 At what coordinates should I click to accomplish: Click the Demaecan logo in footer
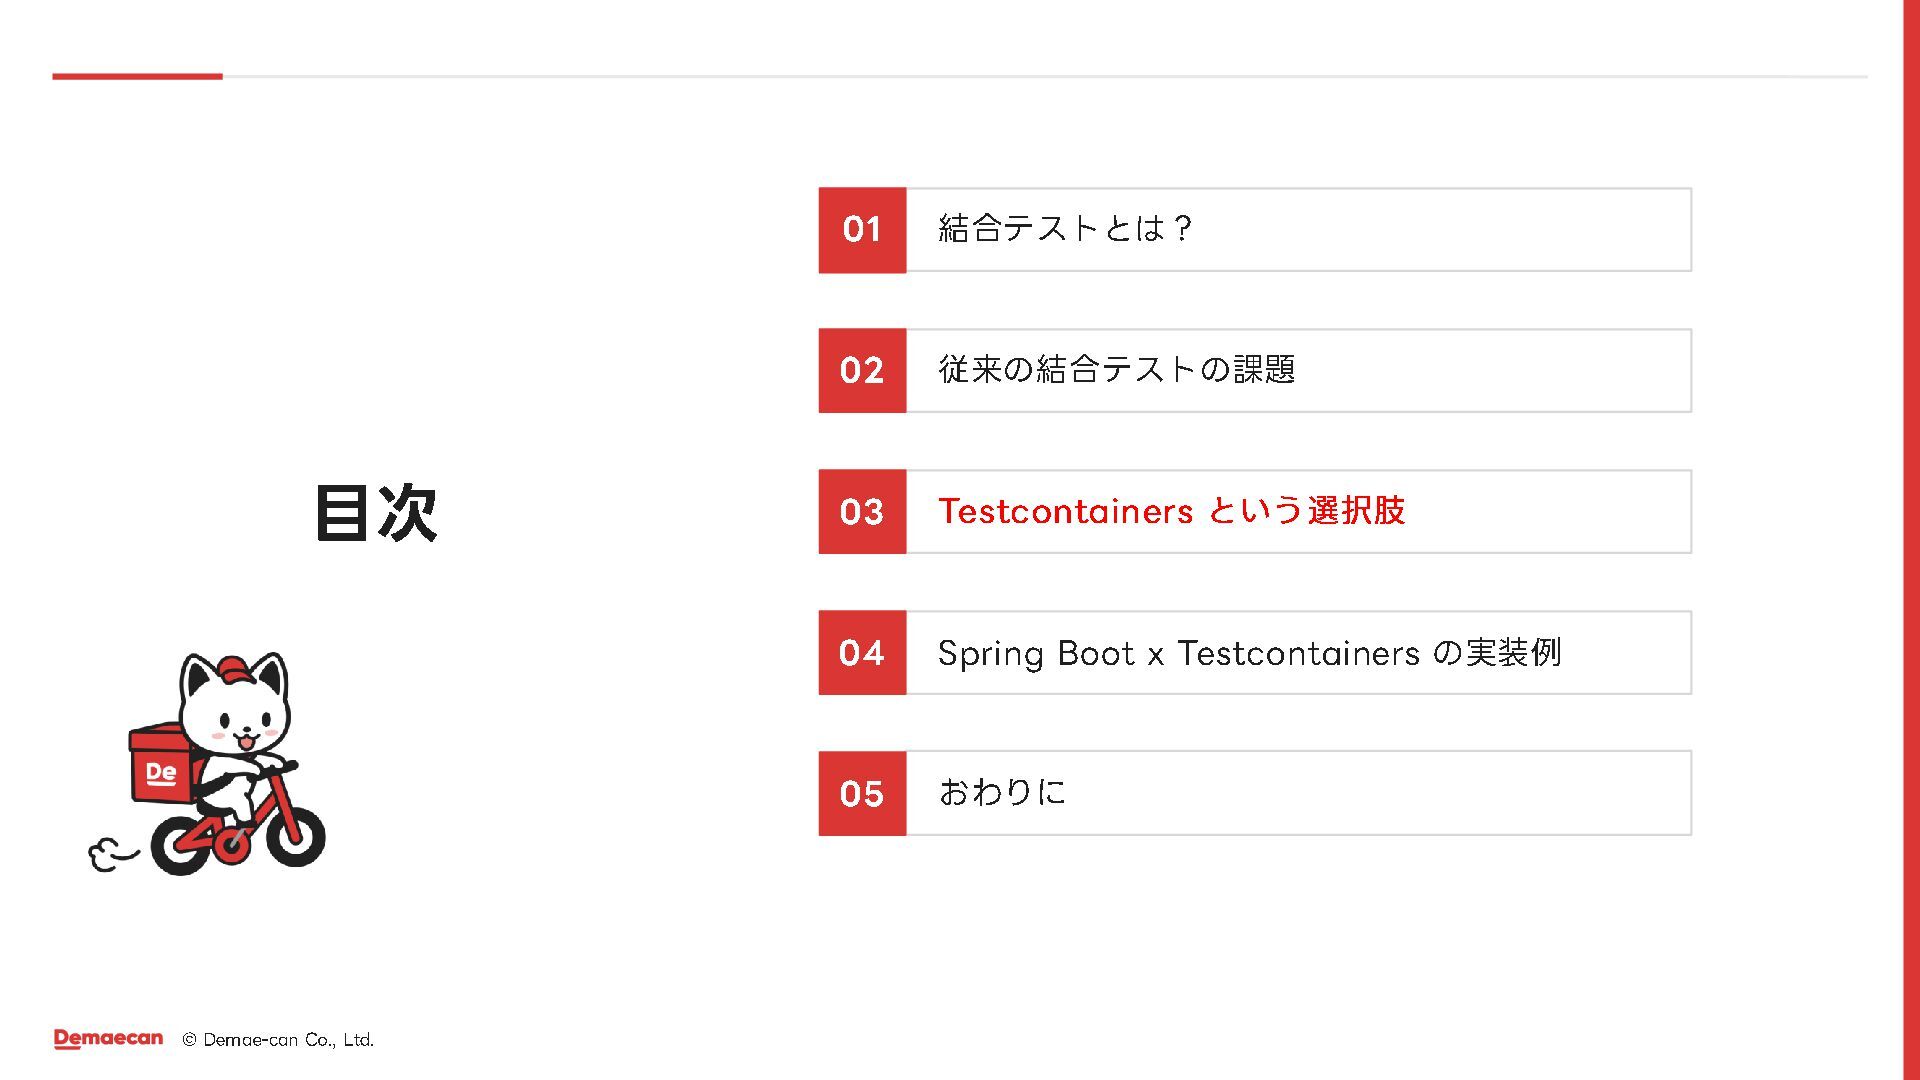(108, 1039)
